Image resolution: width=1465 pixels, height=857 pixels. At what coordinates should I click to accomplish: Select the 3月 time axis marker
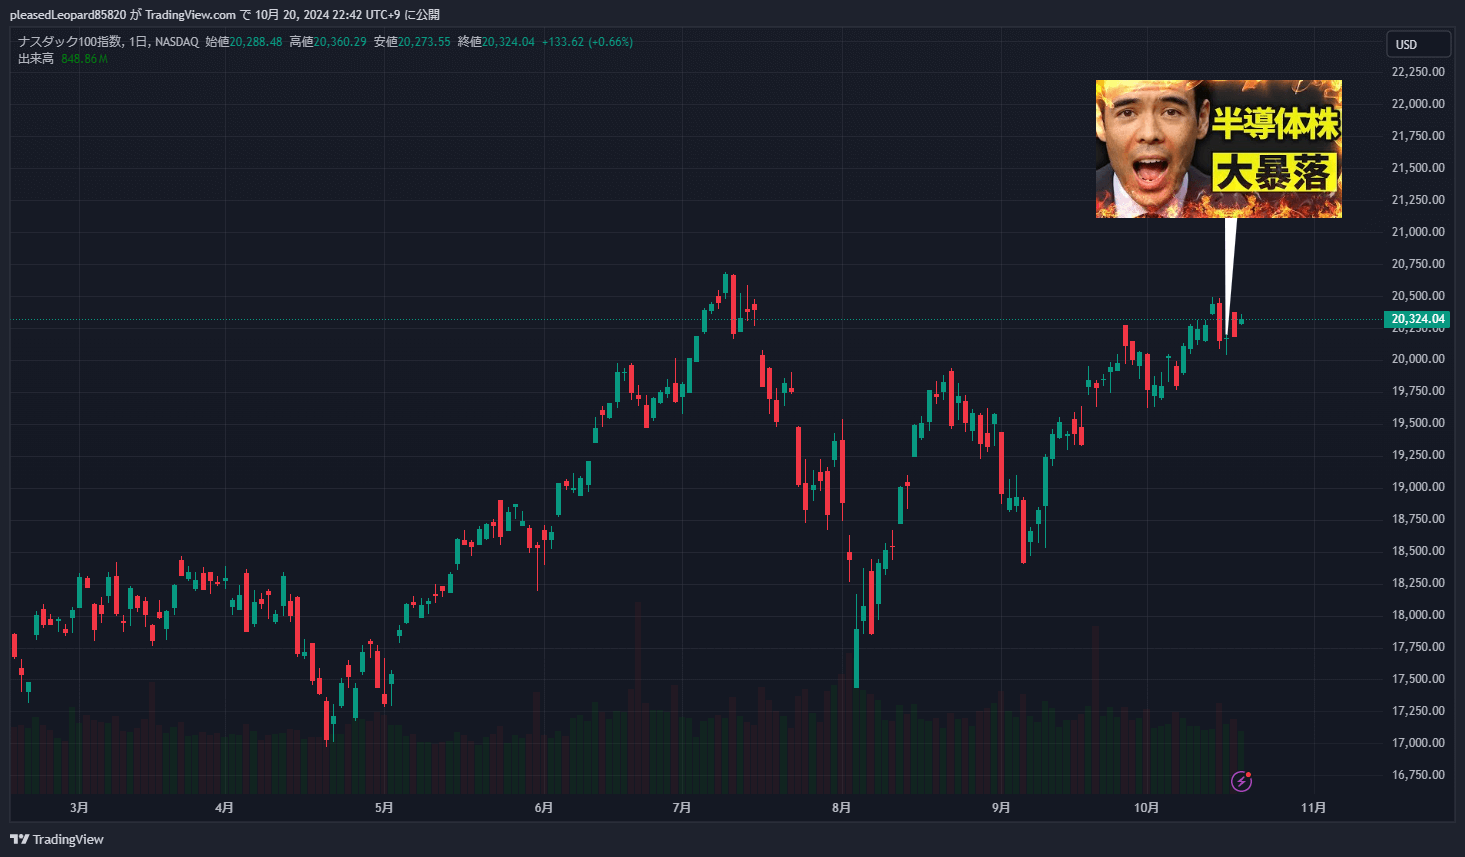79,808
